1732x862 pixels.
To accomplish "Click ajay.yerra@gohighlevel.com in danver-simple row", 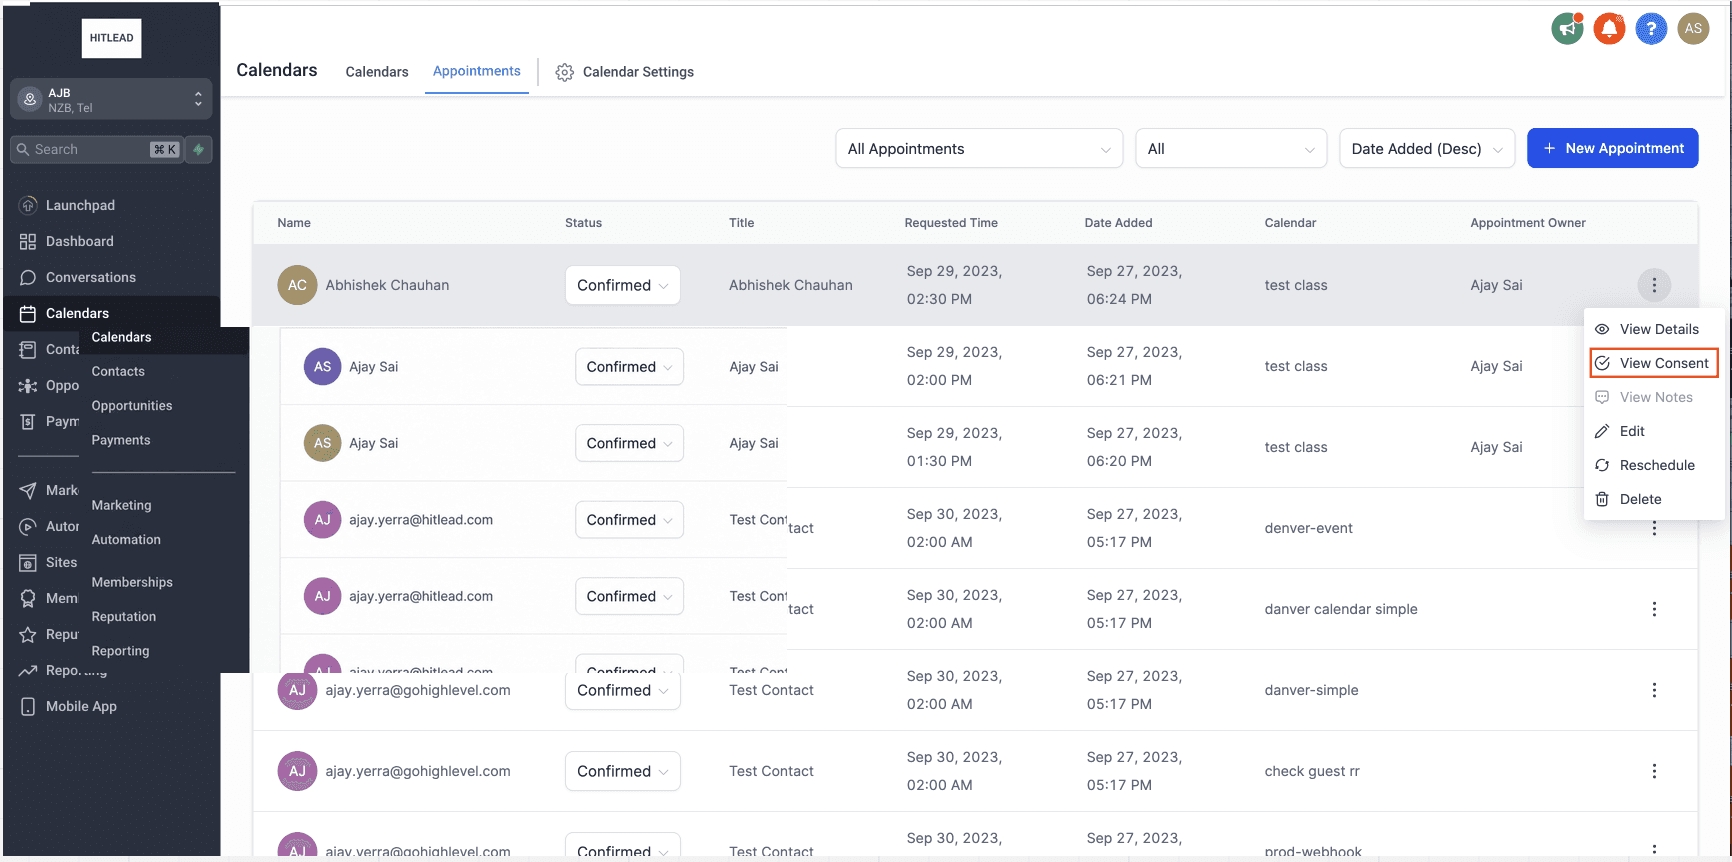I will pos(418,690).
